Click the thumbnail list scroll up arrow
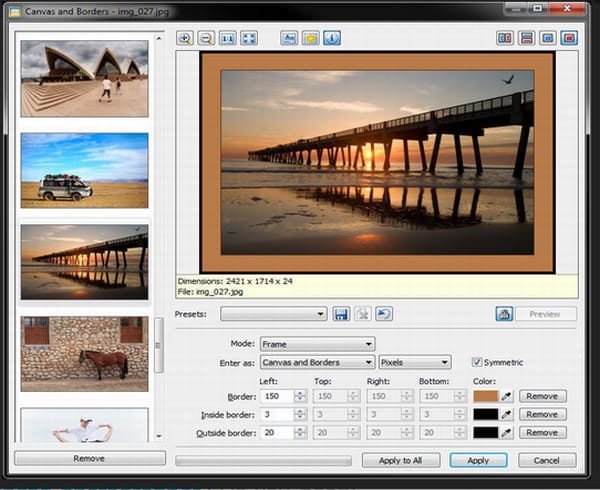The image size is (600, 490). click(159, 38)
